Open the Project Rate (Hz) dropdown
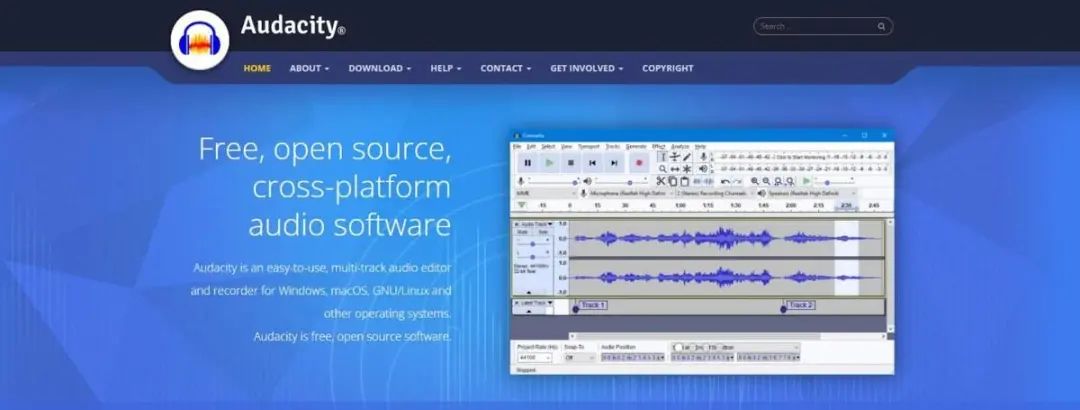The height and width of the screenshot is (410, 1080). pos(535,358)
